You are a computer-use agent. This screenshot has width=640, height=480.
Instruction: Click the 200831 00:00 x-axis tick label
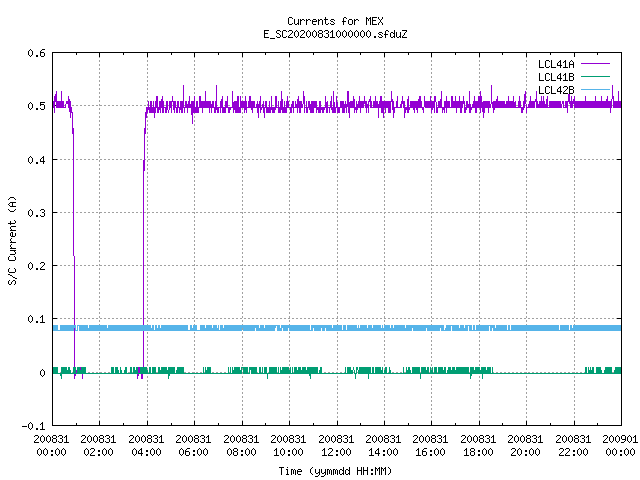[51, 446]
